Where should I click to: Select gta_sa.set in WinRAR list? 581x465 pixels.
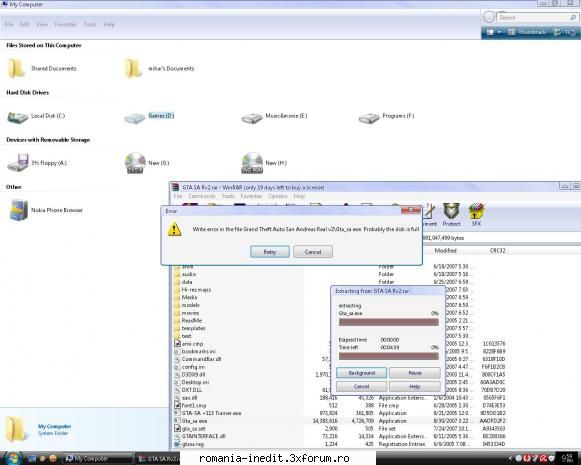193,429
